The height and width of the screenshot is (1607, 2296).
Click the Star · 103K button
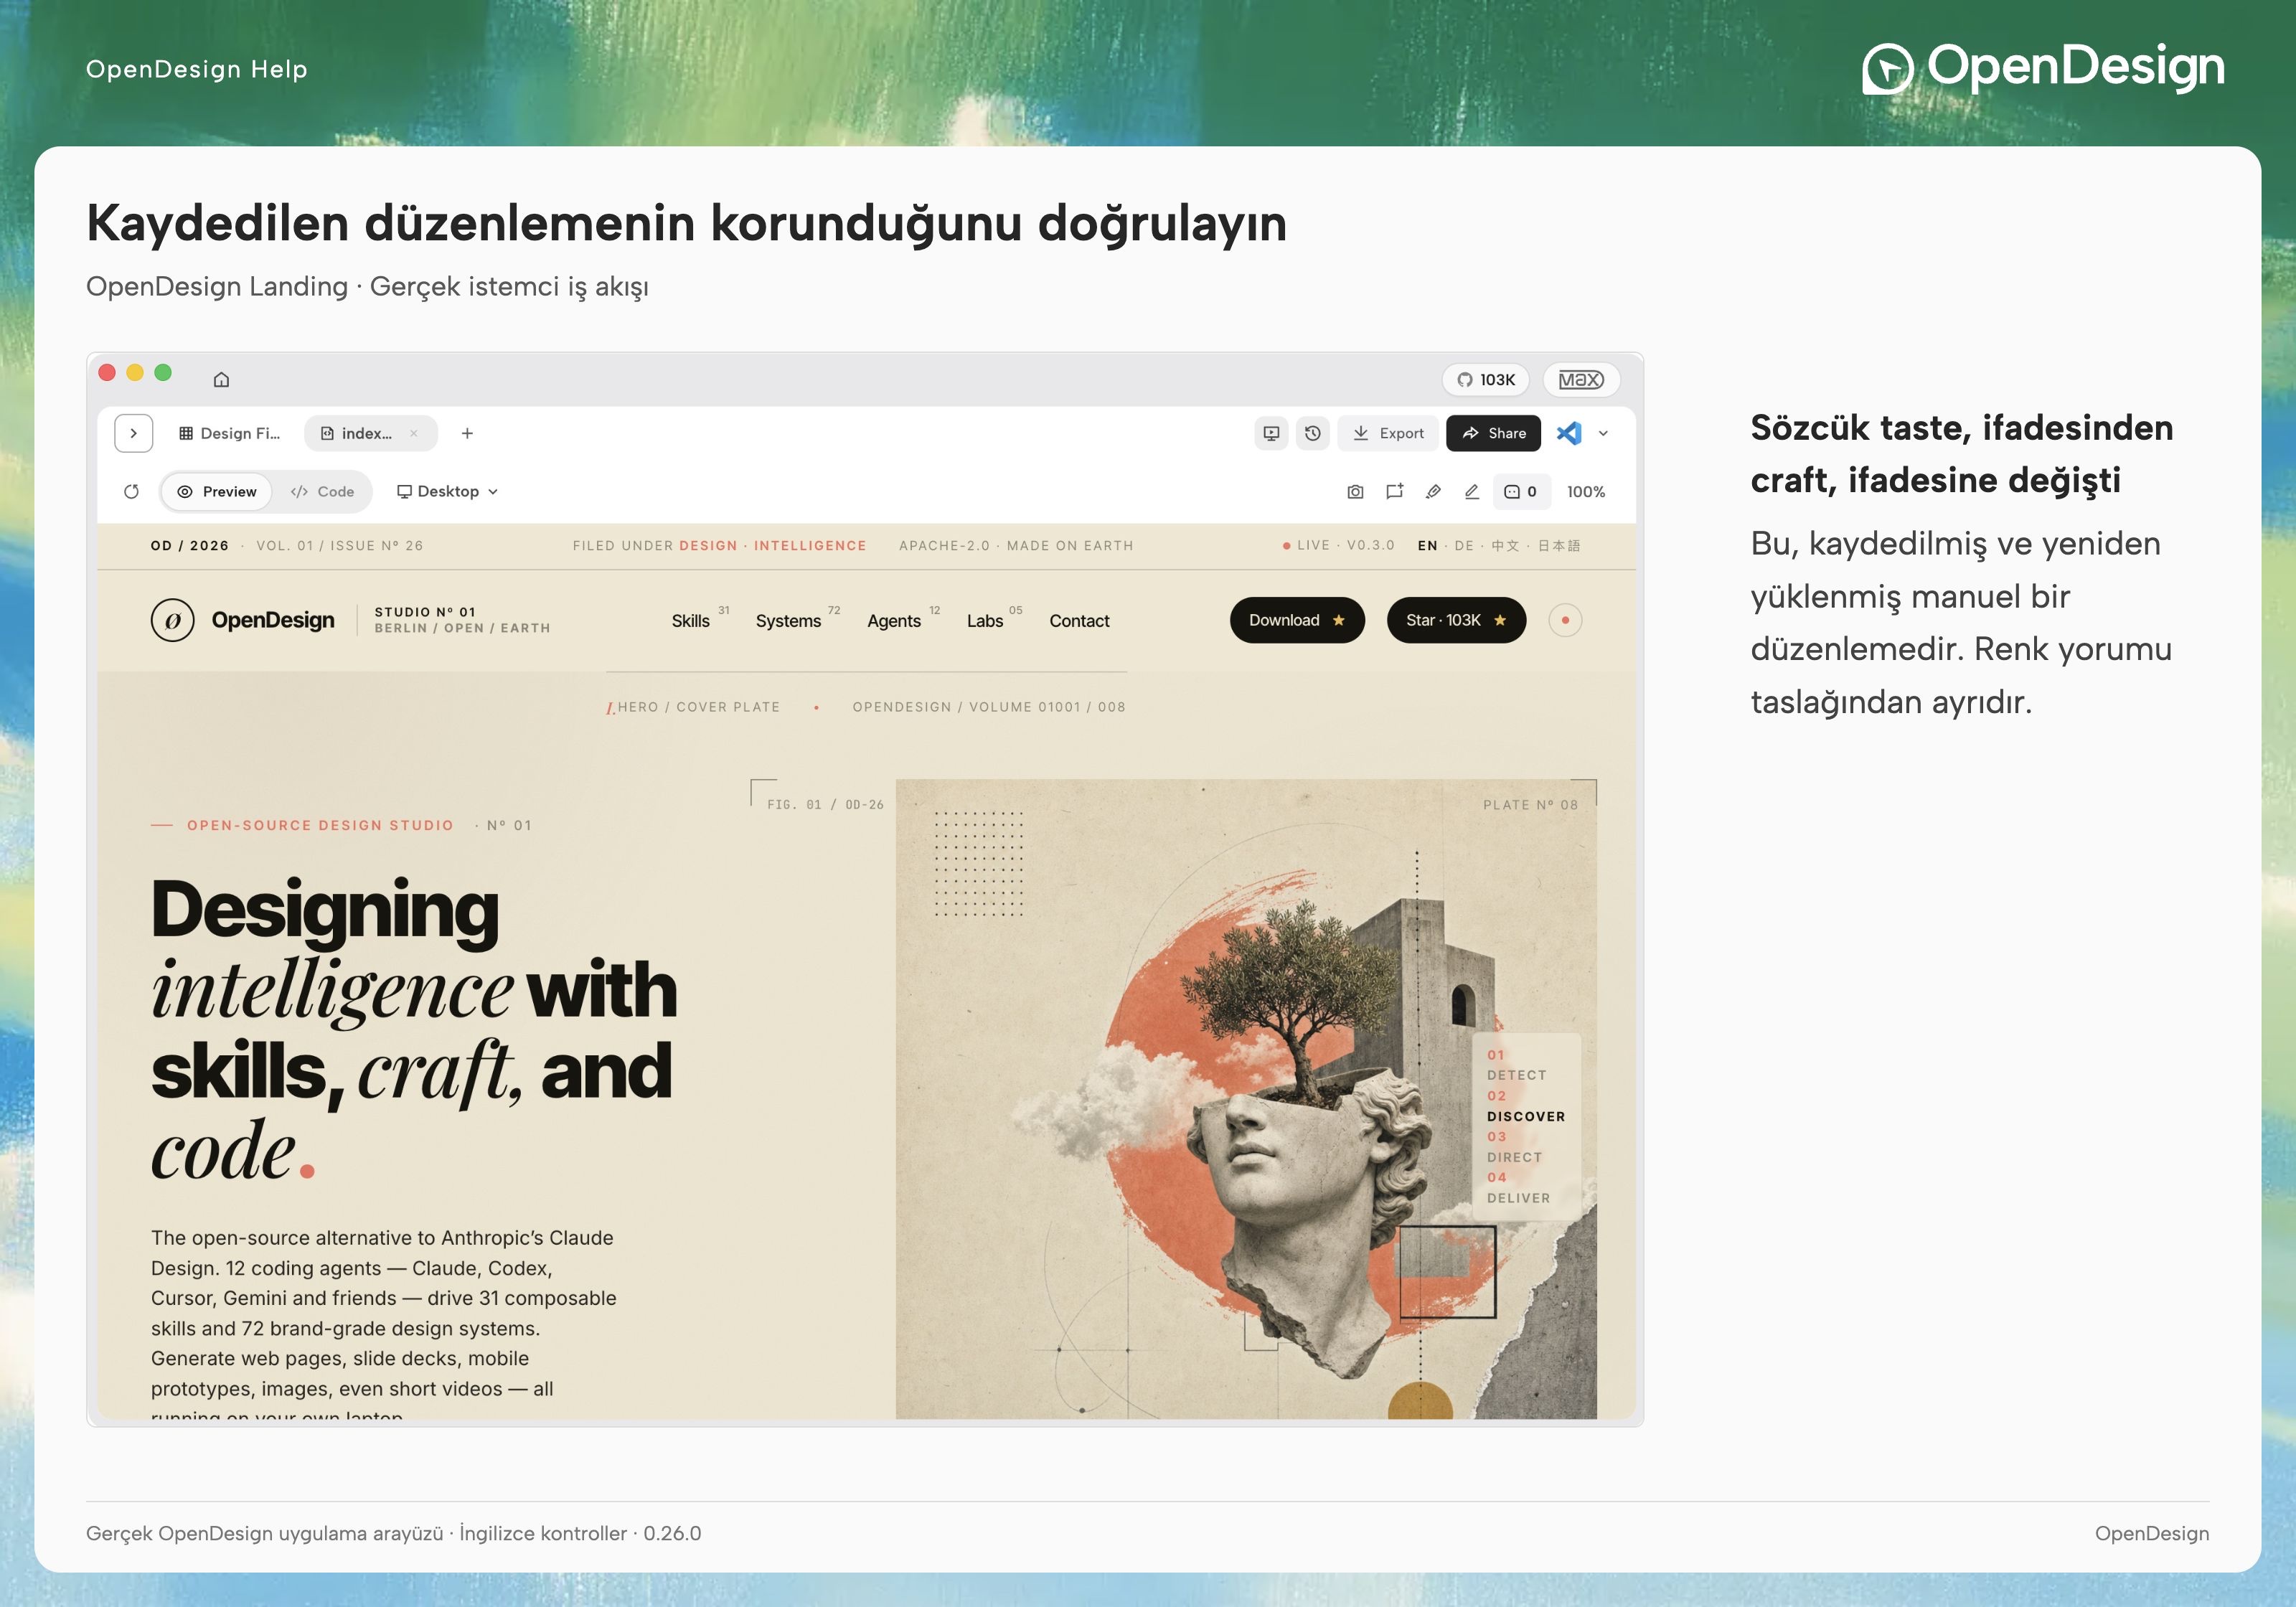coord(1456,620)
